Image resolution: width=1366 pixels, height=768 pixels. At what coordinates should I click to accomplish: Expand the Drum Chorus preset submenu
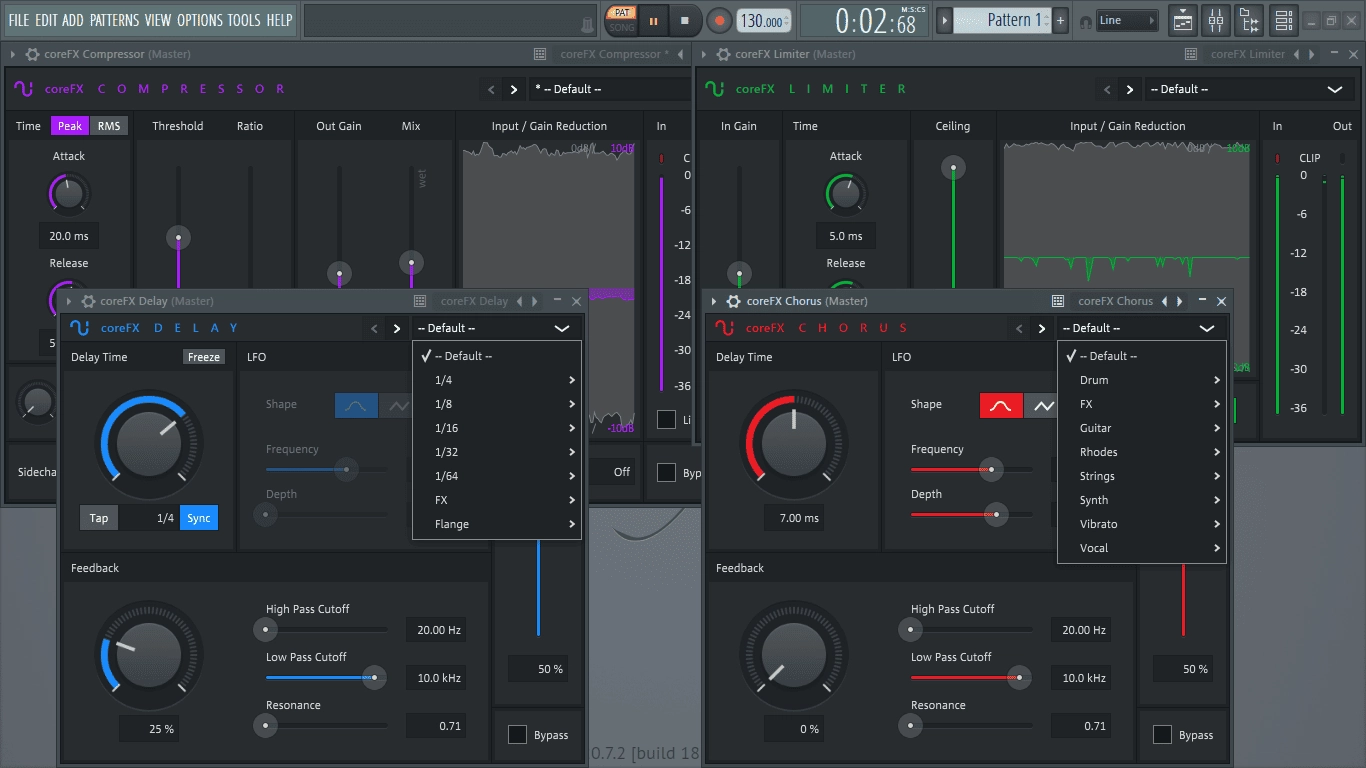coord(1142,380)
